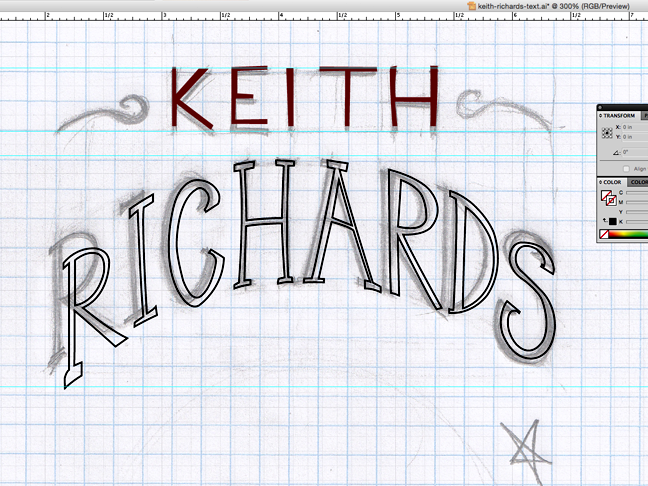
Task: Open the tab next to Transform
Action: [644, 116]
